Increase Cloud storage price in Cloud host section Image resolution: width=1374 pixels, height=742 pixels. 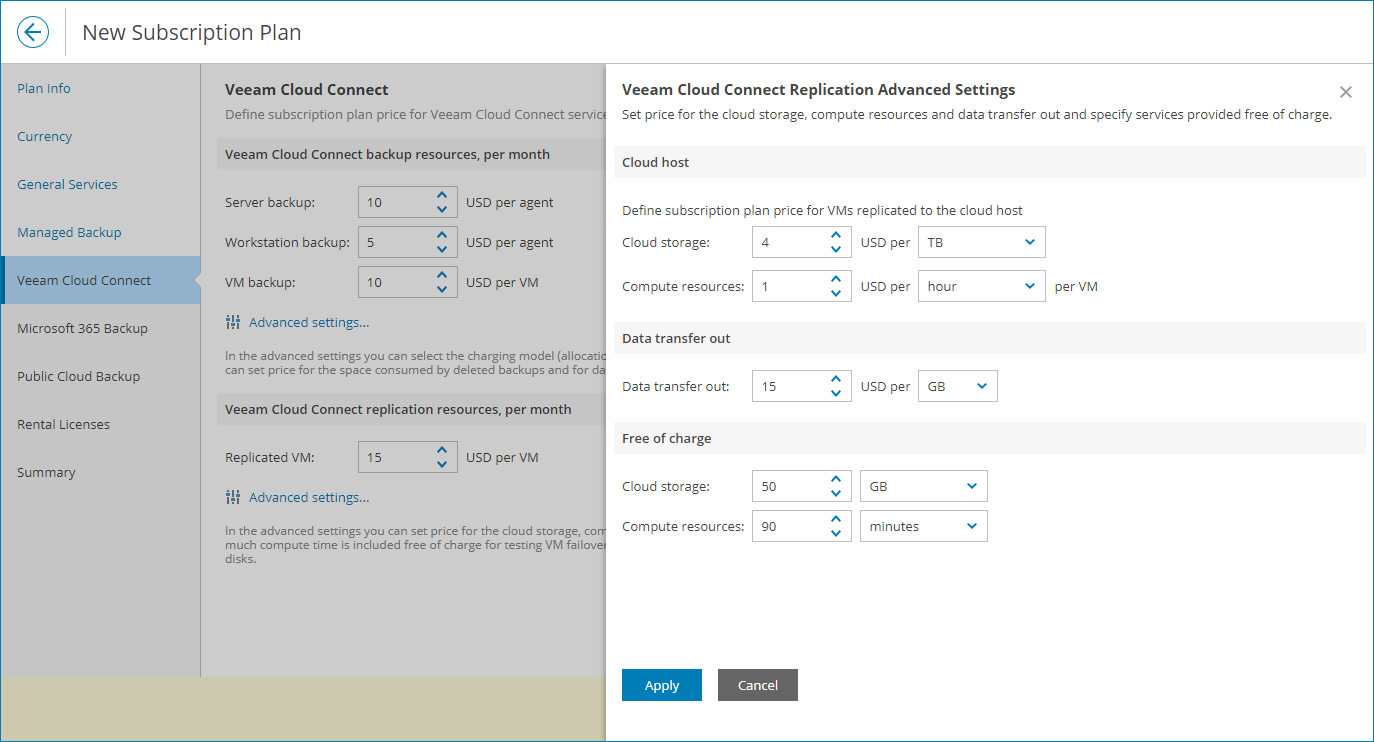pyautogui.click(x=835, y=235)
